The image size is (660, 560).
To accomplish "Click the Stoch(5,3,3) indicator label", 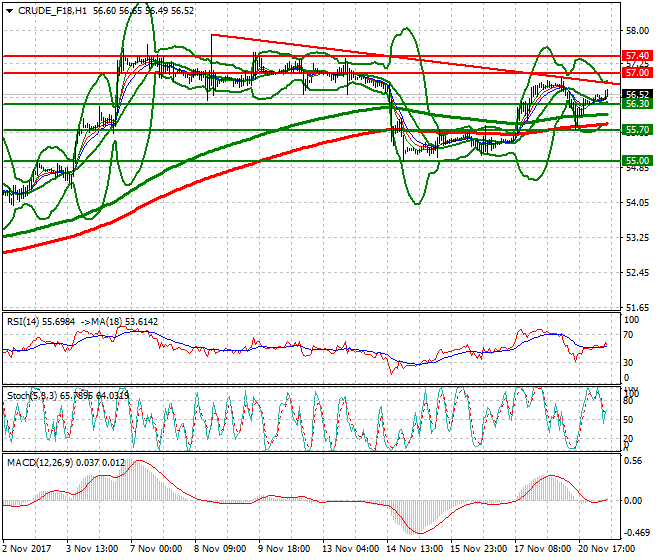I will (x=28, y=396).
